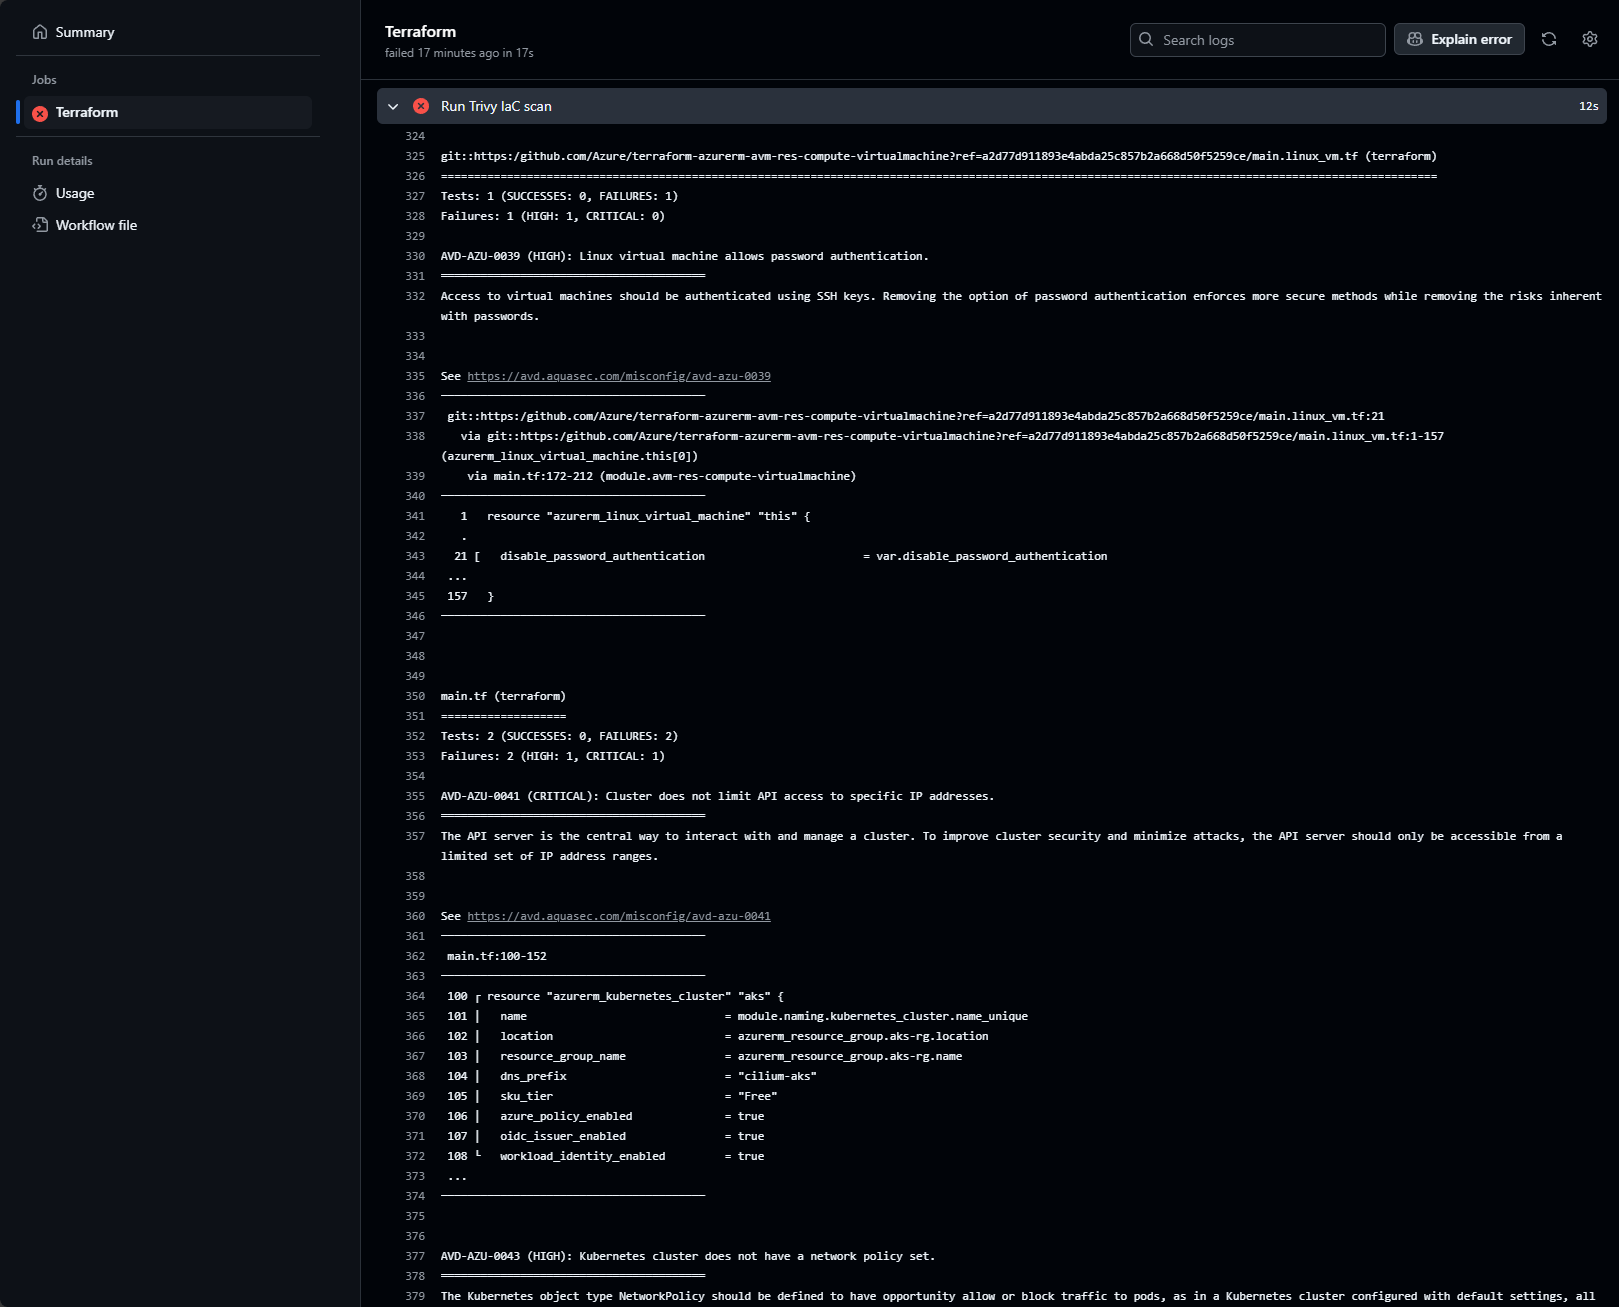Open the Usage run details
The height and width of the screenshot is (1307, 1619).
click(x=75, y=193)
